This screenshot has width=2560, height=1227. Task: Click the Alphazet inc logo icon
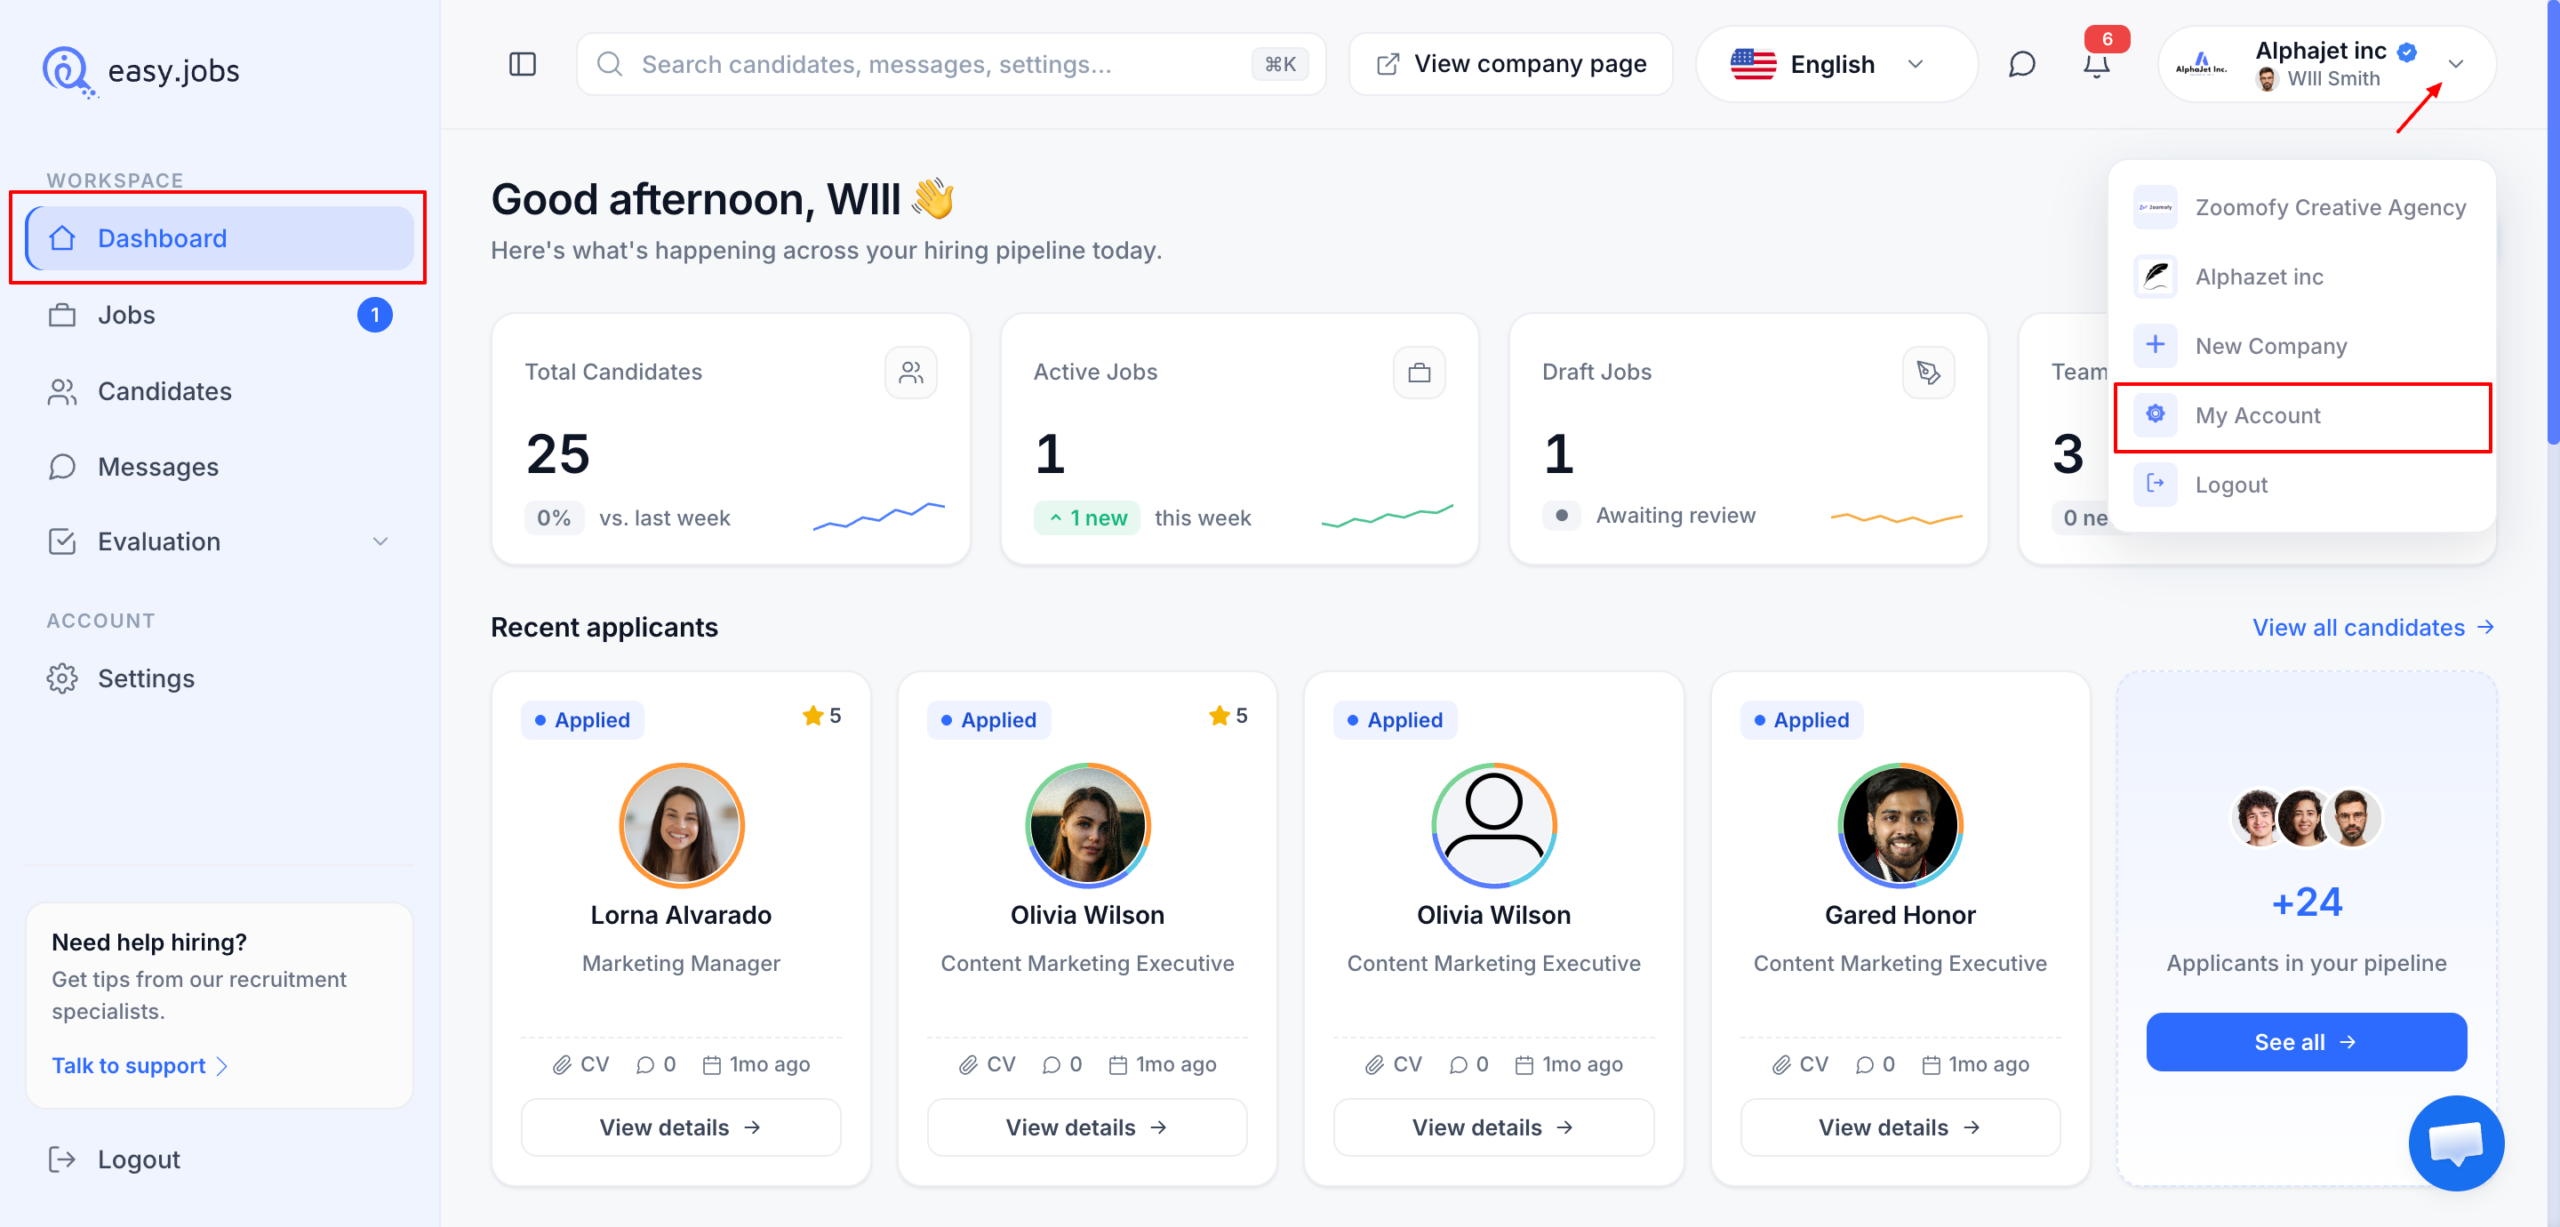tap(2155, 277)
